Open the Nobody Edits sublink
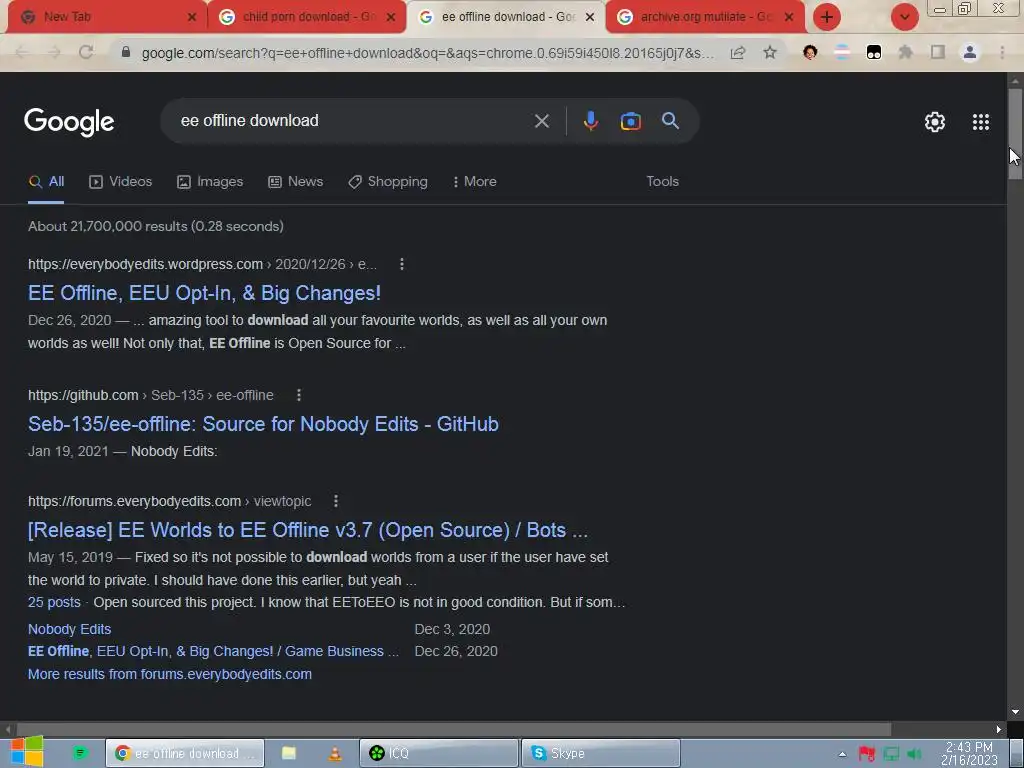The width and height of the screenshot is (1024, 768). (69, 629)
